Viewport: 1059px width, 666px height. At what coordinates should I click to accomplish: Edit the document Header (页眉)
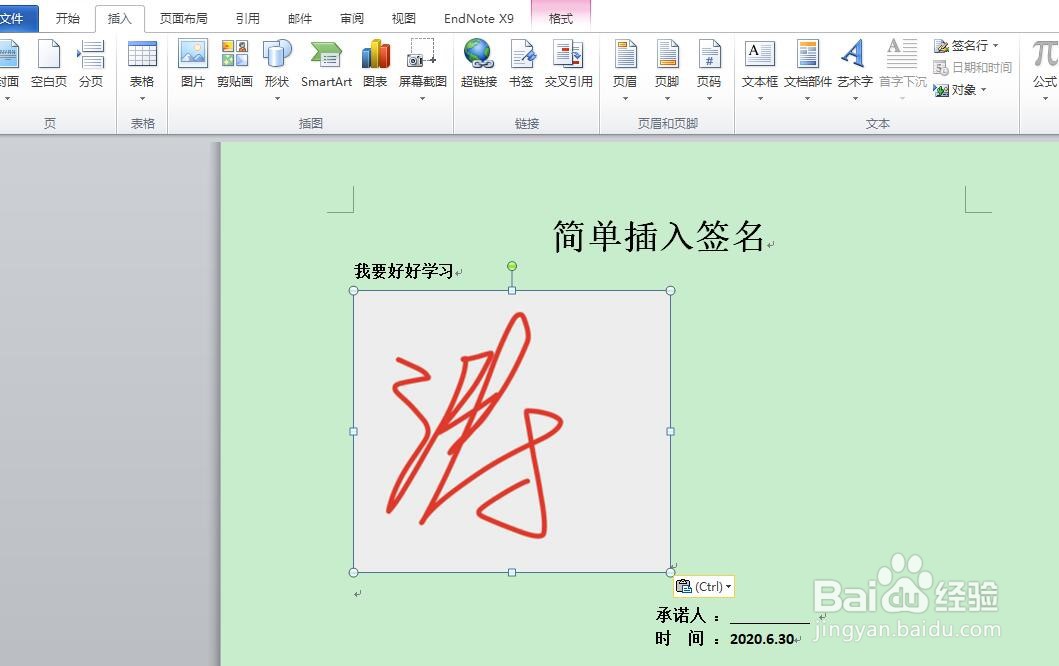(x=624, y=62)
